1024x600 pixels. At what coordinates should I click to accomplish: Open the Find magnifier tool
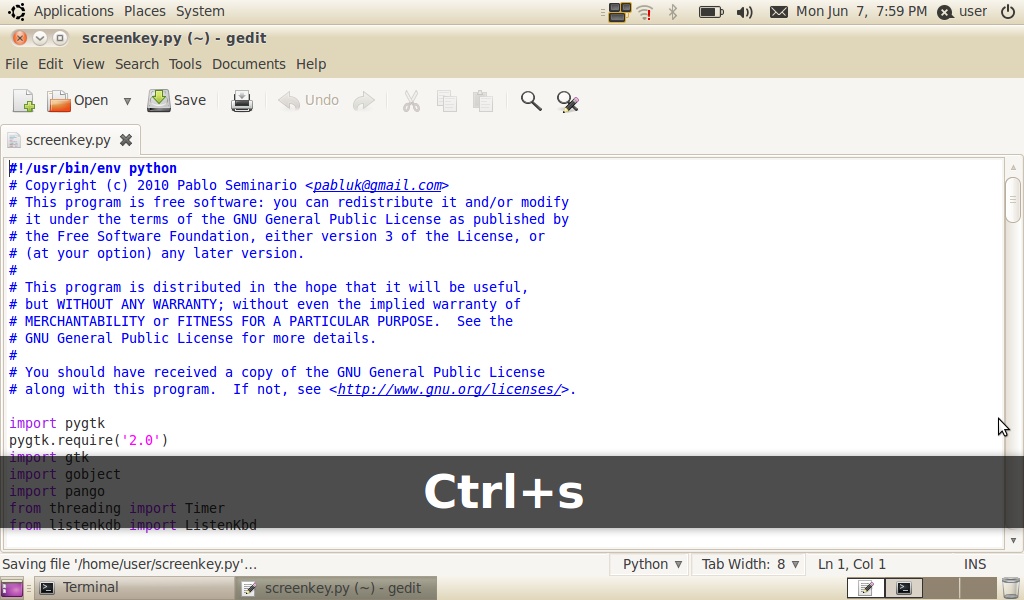click(x=531, y=101)
